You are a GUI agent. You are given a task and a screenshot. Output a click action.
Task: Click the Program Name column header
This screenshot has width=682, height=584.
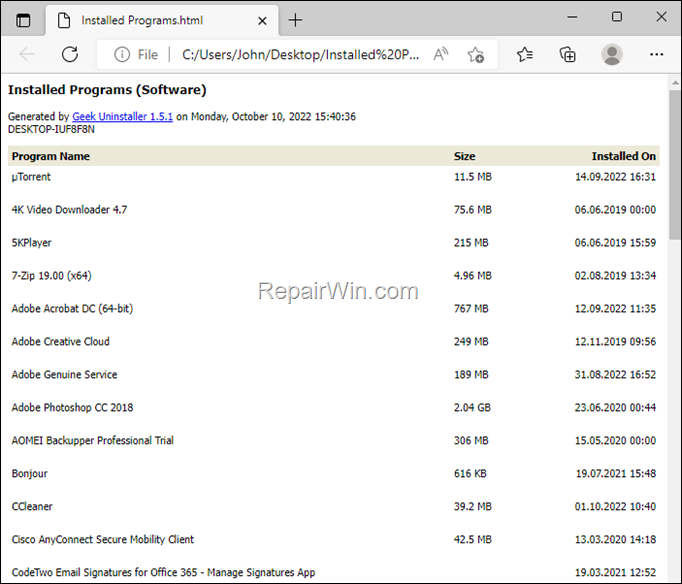[50, 156]
